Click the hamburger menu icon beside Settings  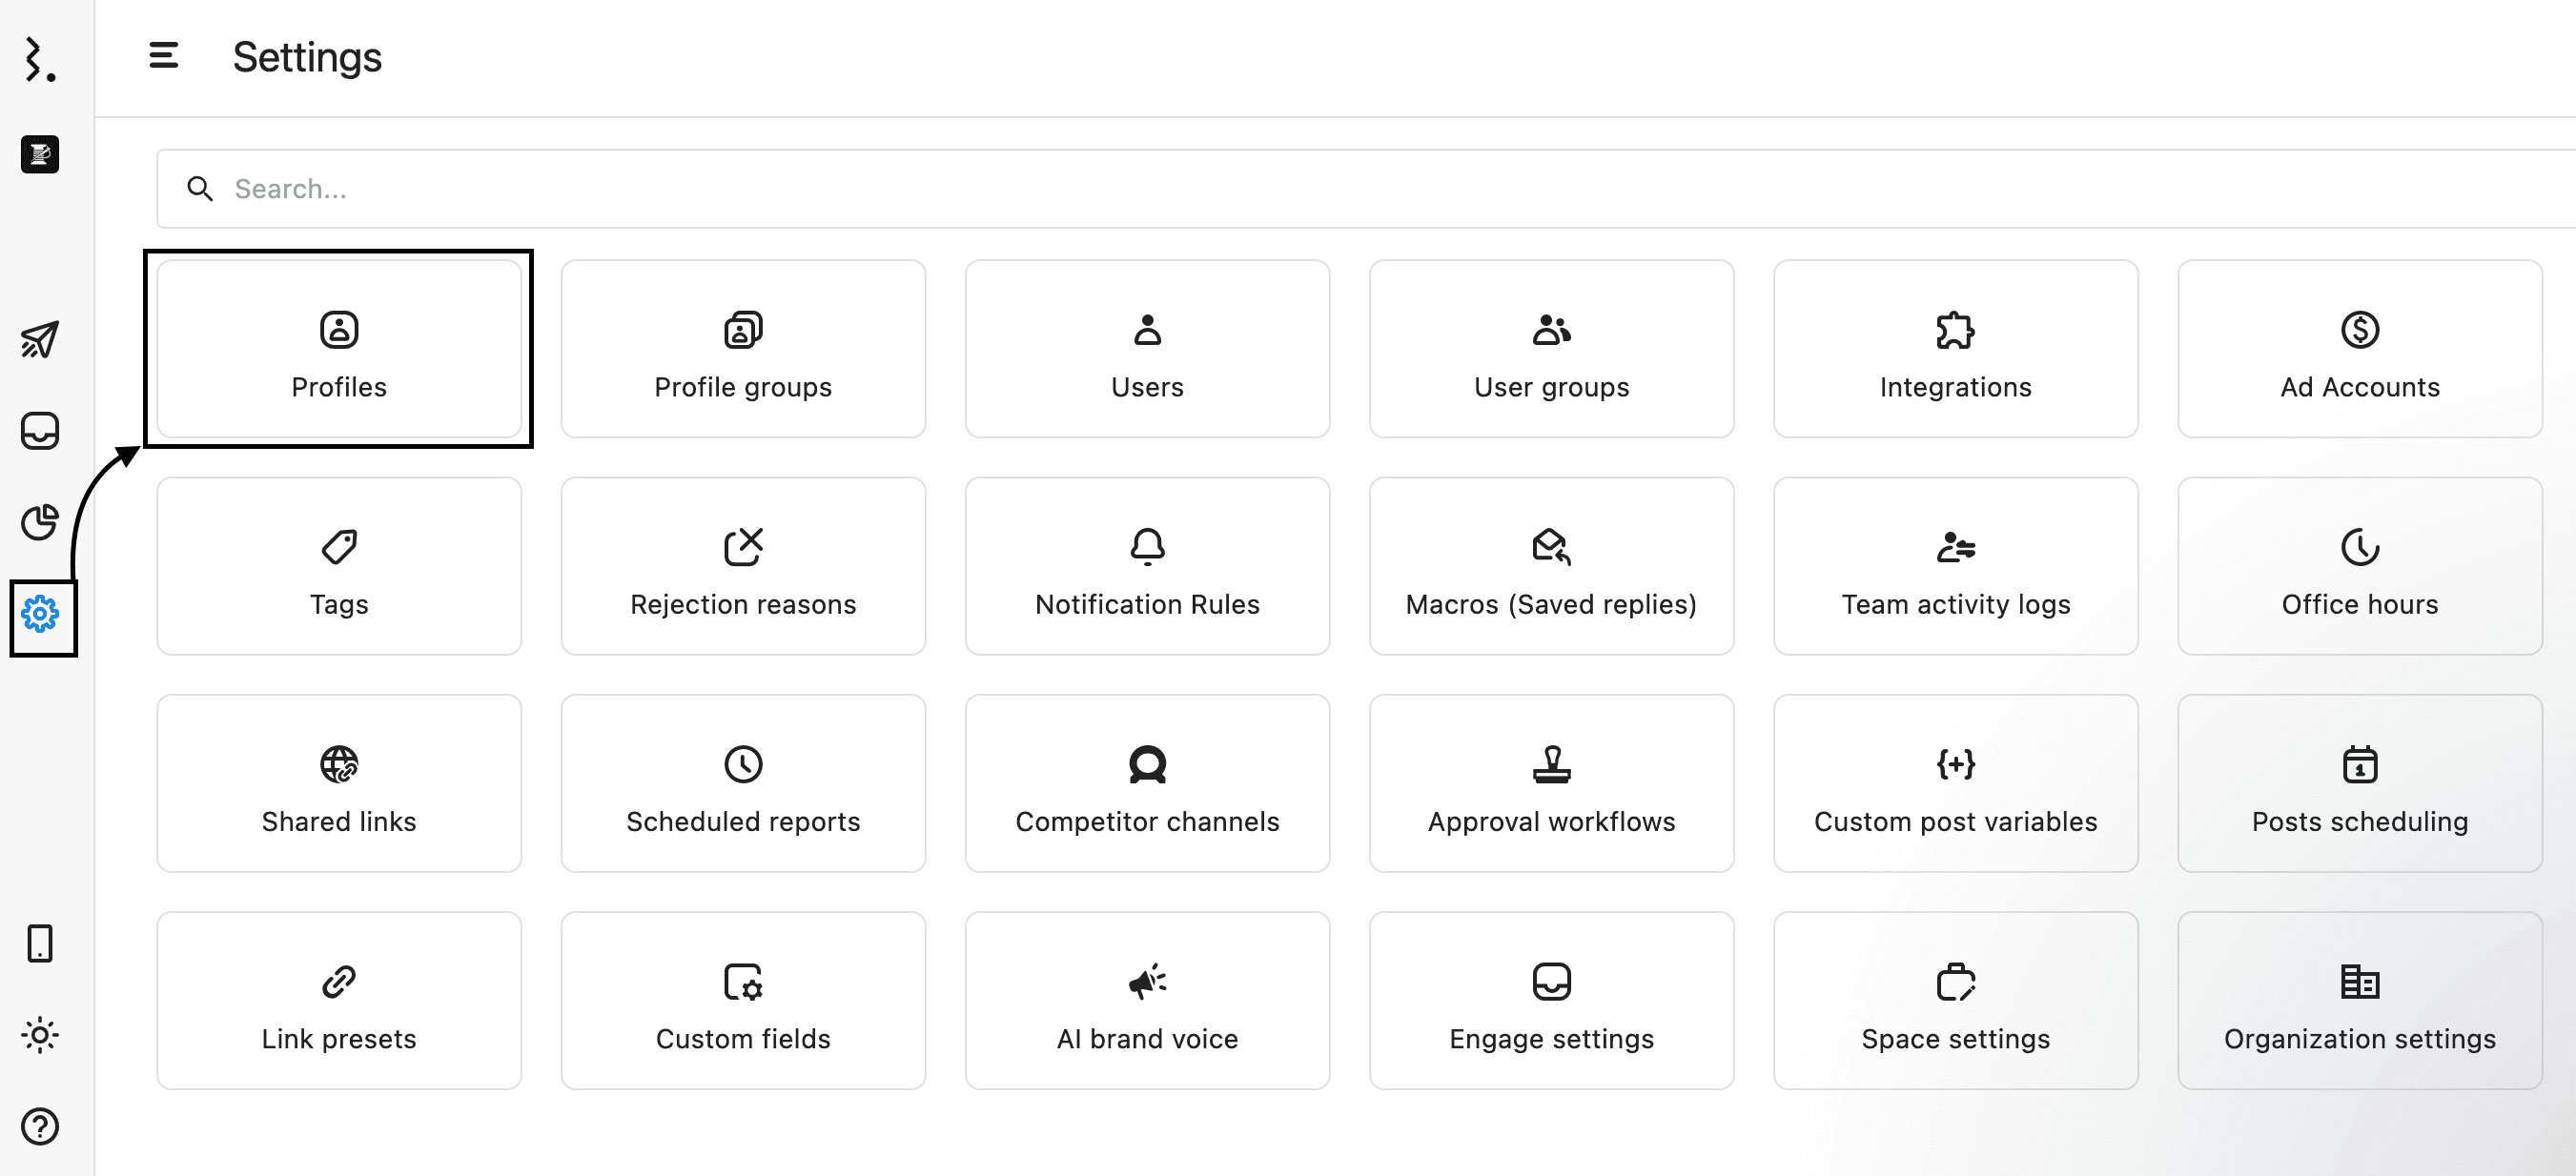point(164,56)
